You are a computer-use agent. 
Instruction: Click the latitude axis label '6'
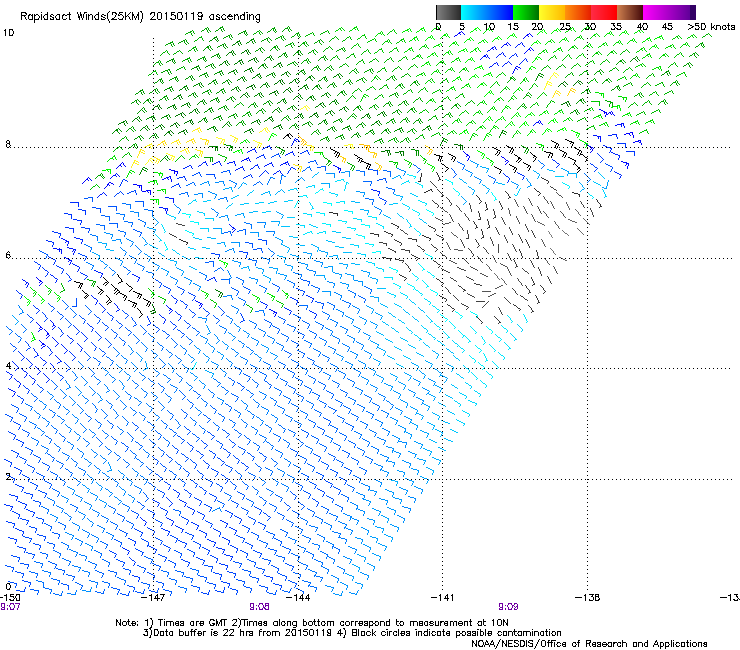[8, 255]
